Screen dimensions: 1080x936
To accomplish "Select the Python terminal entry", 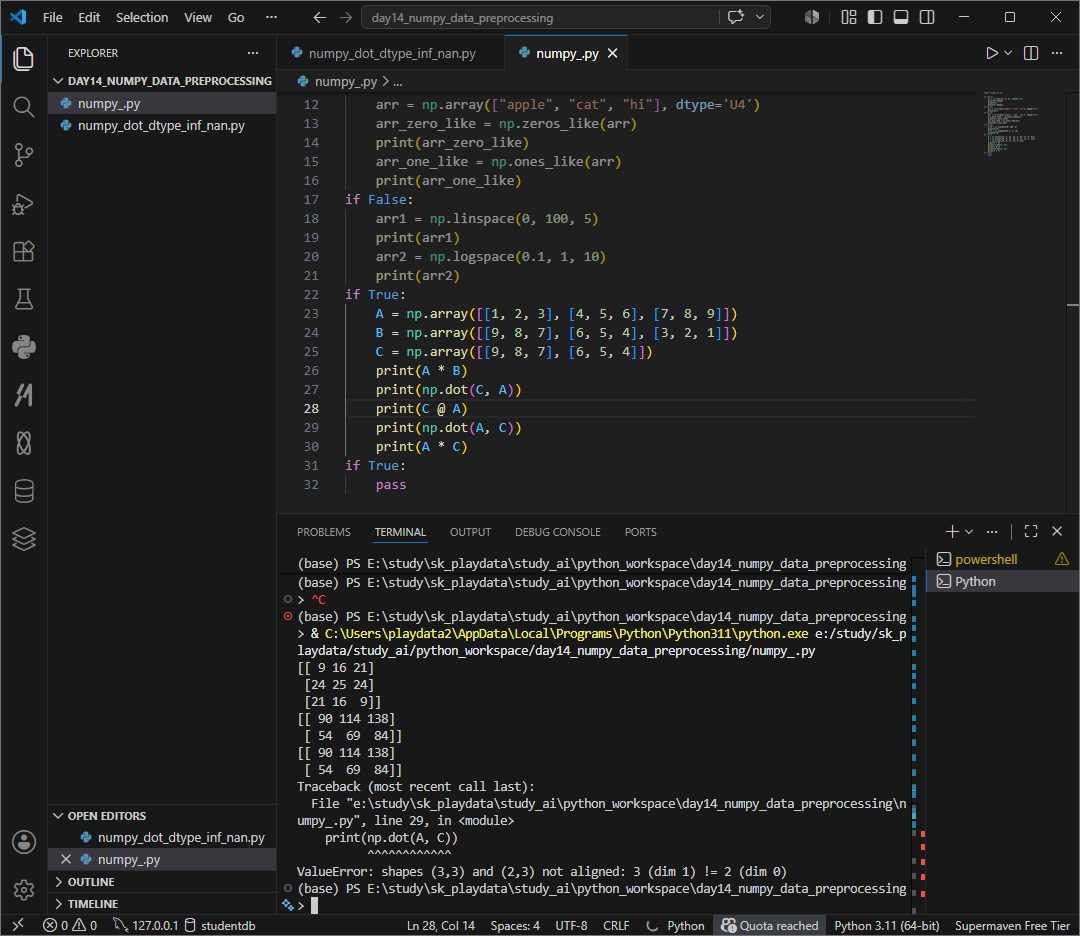I will point(1003,581).
